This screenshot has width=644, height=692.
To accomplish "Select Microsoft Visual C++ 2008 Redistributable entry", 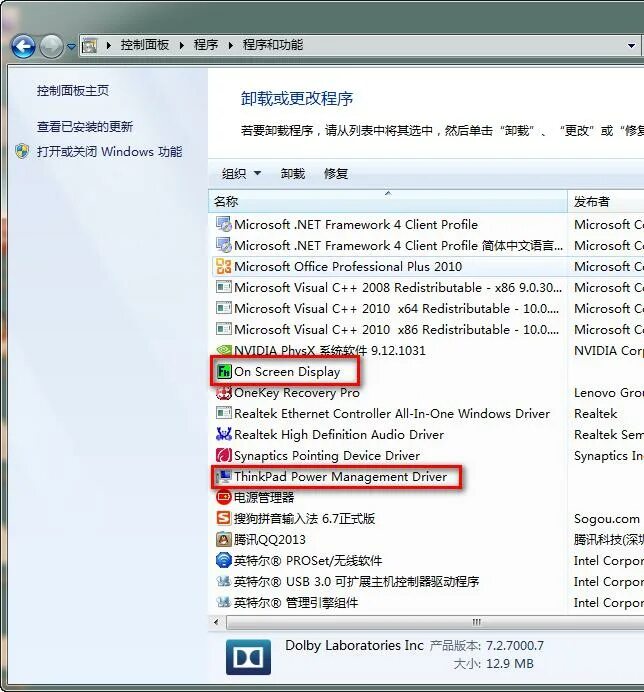I will coord(398,288).
